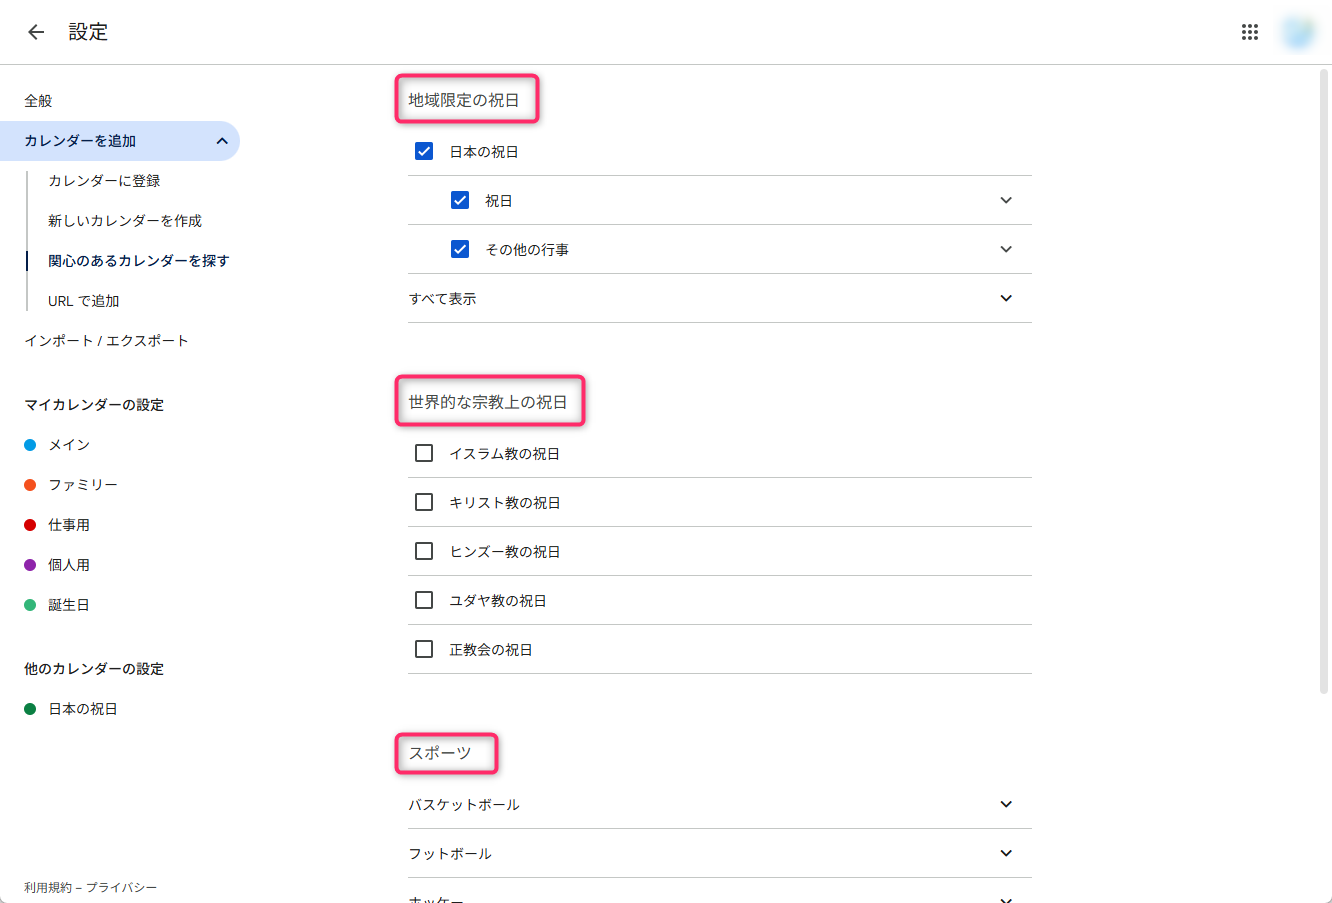Viewport: 1332px width, 903px height.
Task: Click the orange dot beside ファミリー calendar
Action: [x=30, y=484]
